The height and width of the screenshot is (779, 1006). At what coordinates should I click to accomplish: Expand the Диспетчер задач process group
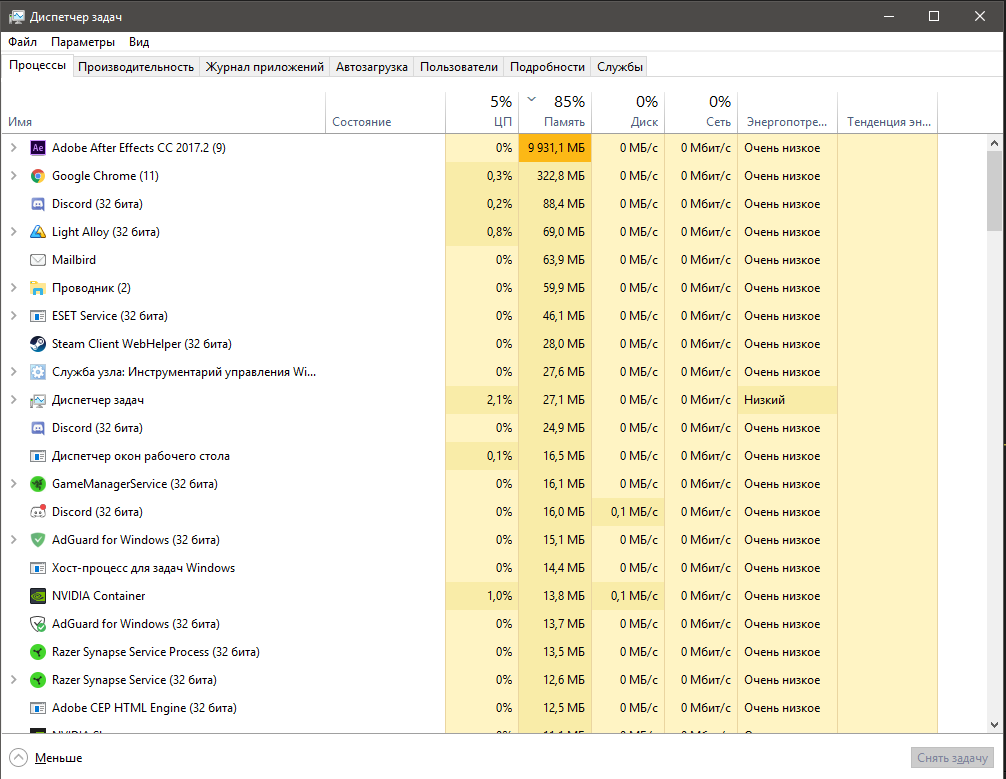click(13, 400)
